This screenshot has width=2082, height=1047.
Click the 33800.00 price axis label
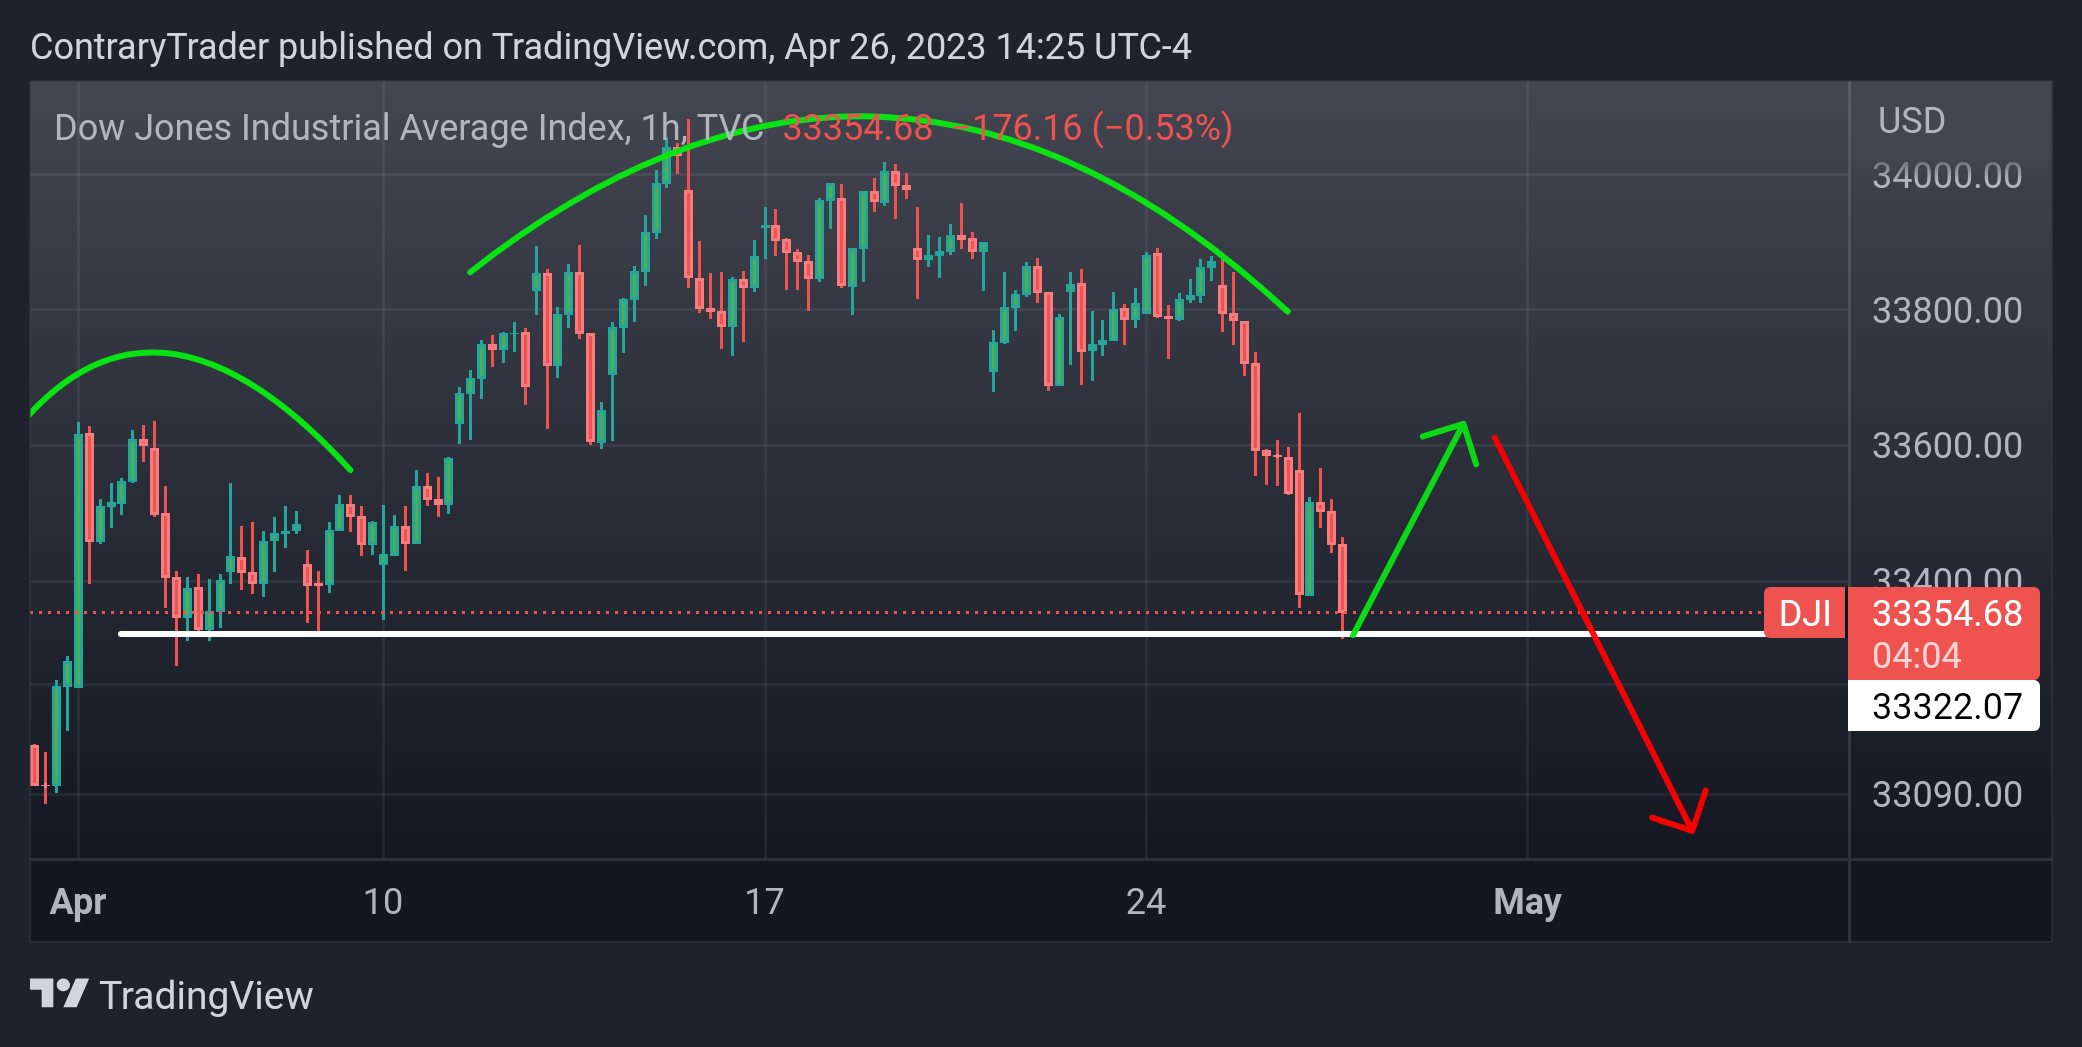(x=1947, y=311)
